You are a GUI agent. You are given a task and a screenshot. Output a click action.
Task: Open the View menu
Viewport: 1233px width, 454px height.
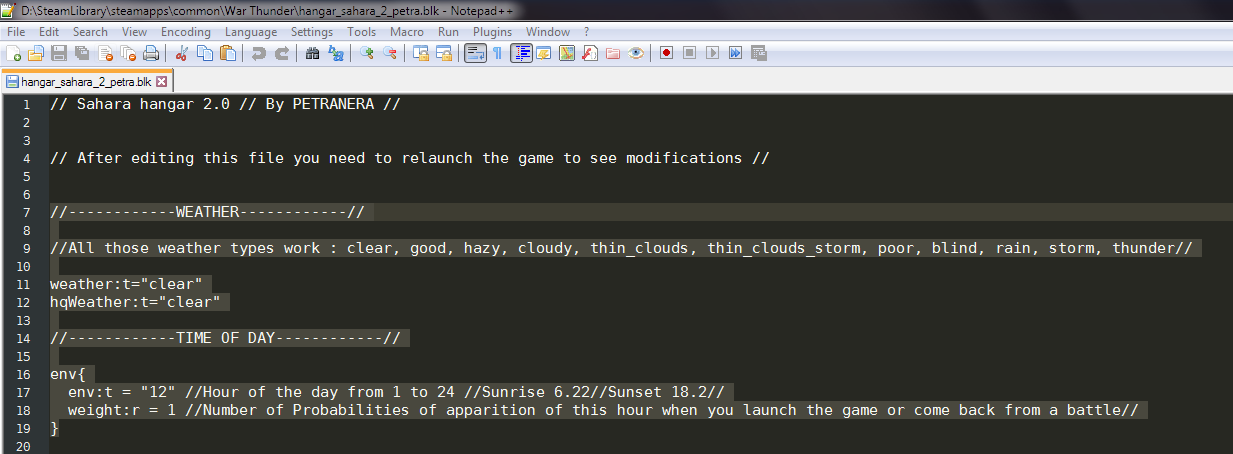tap(135, 32)
